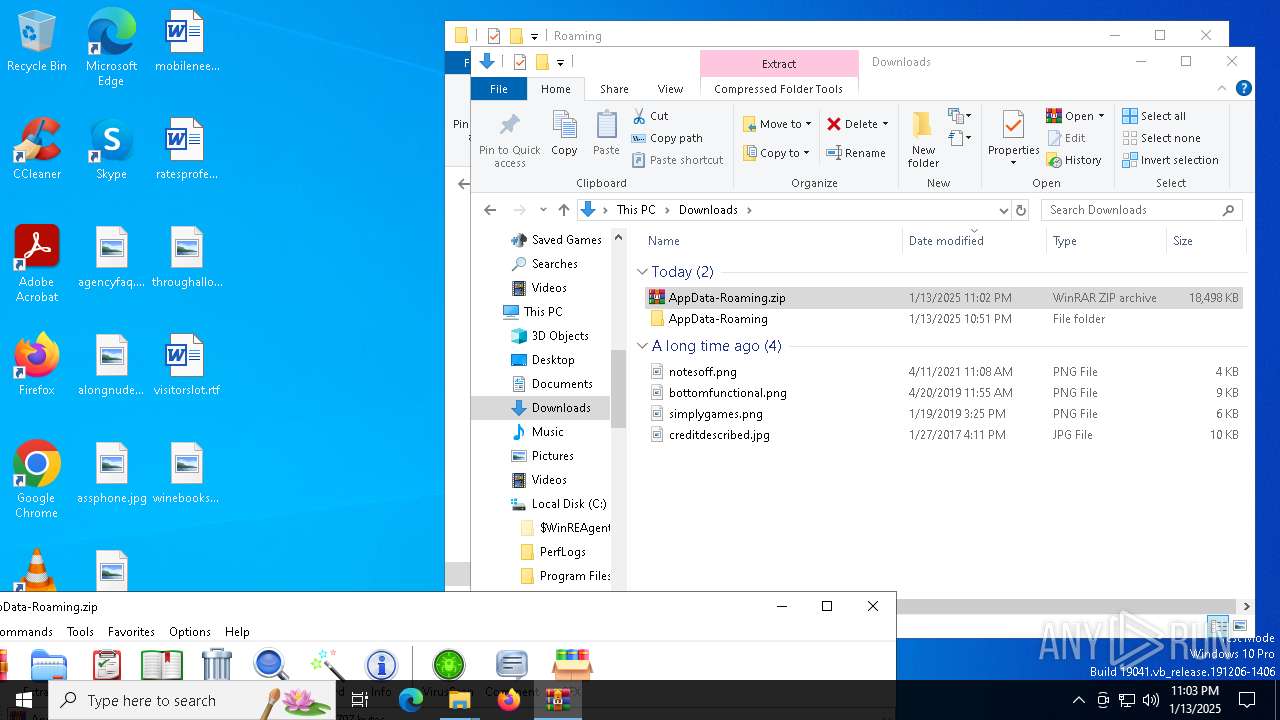The height and width of the screenshot is (720, 1280).
Task: Expand the Open button dropdown arrow
Action: pos(1101,116)
